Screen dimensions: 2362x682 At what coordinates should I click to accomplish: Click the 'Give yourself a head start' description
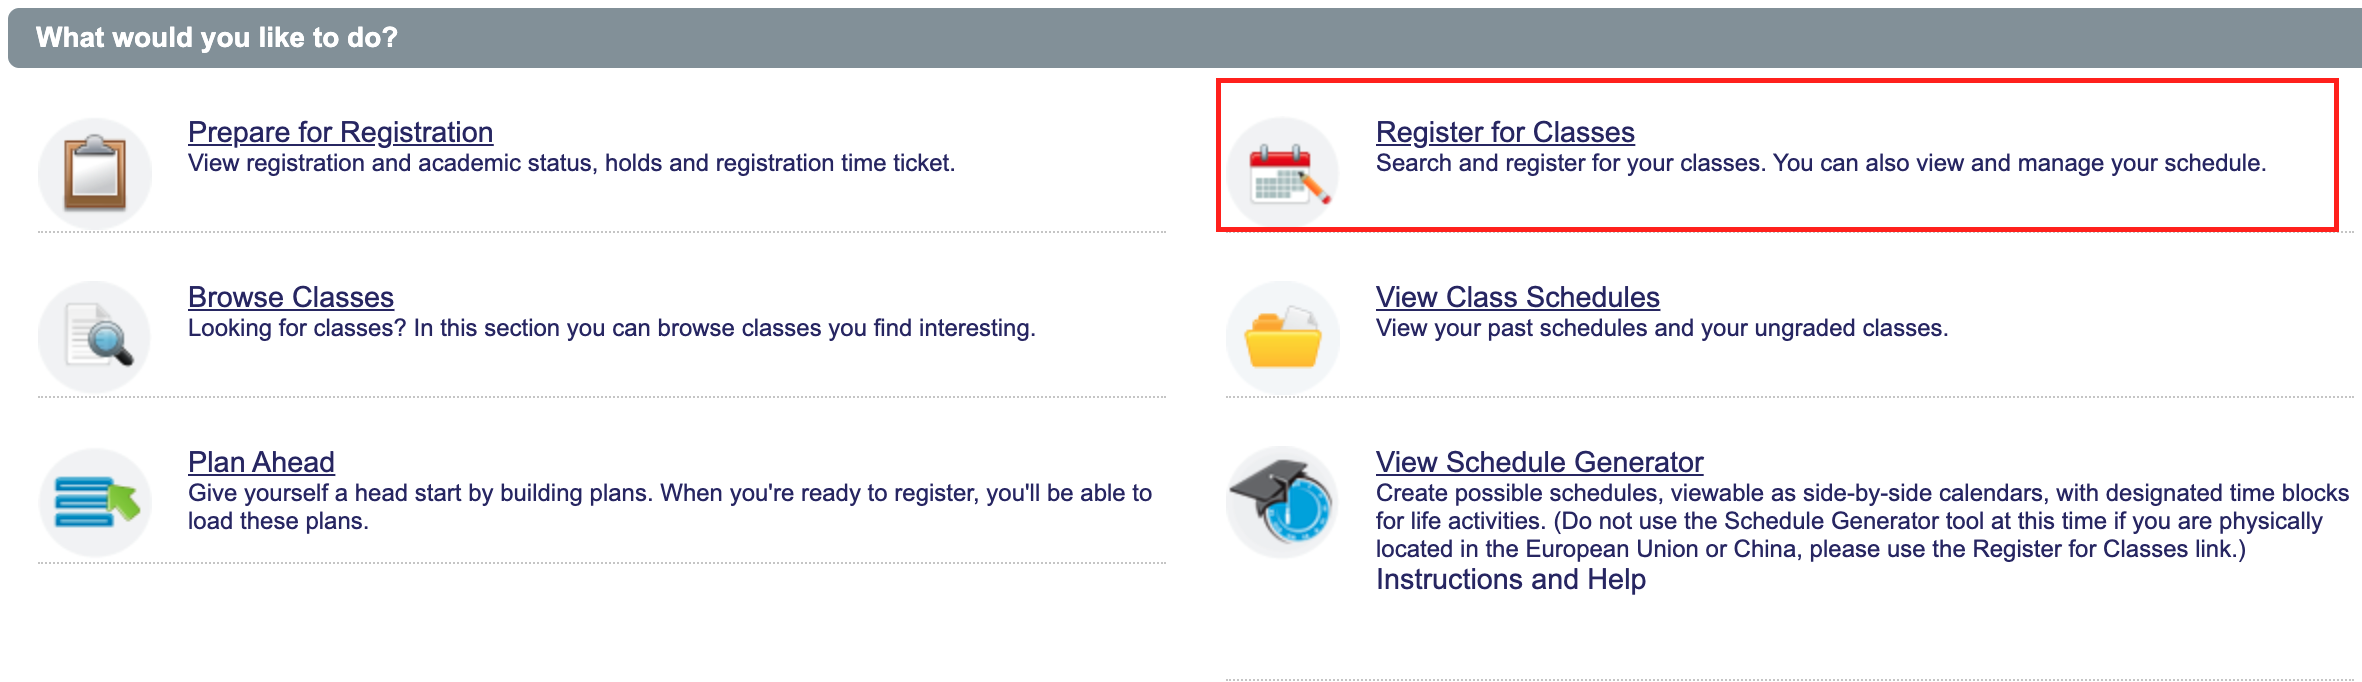670,507
